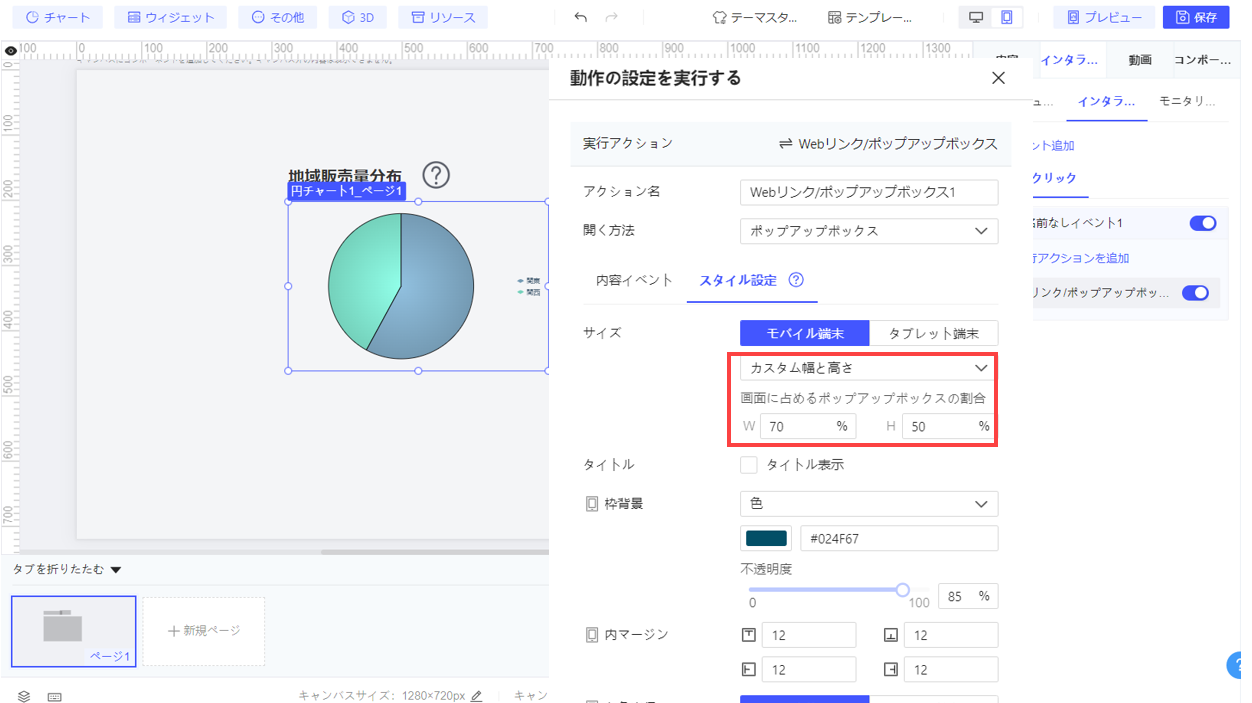This screenshot has width=1252, height=703.
Task: Toggle the リンク/ポップアップボックス action switch
Action: [x=1196, y=293]
